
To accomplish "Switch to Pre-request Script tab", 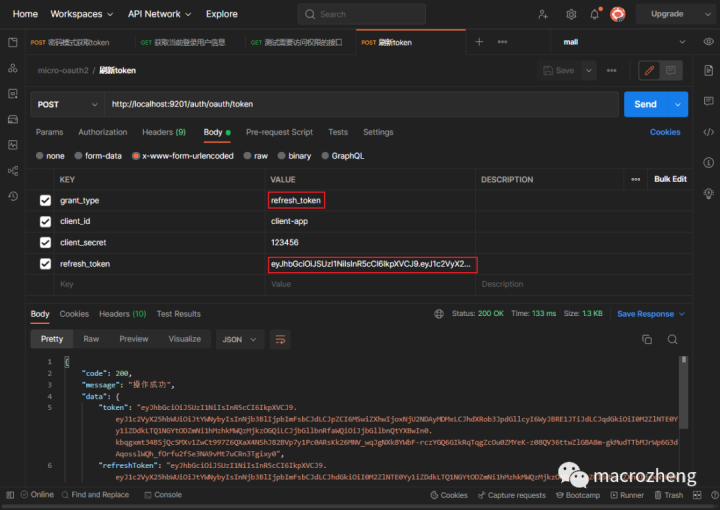I will pyautogui.click(x=279, y=132).
